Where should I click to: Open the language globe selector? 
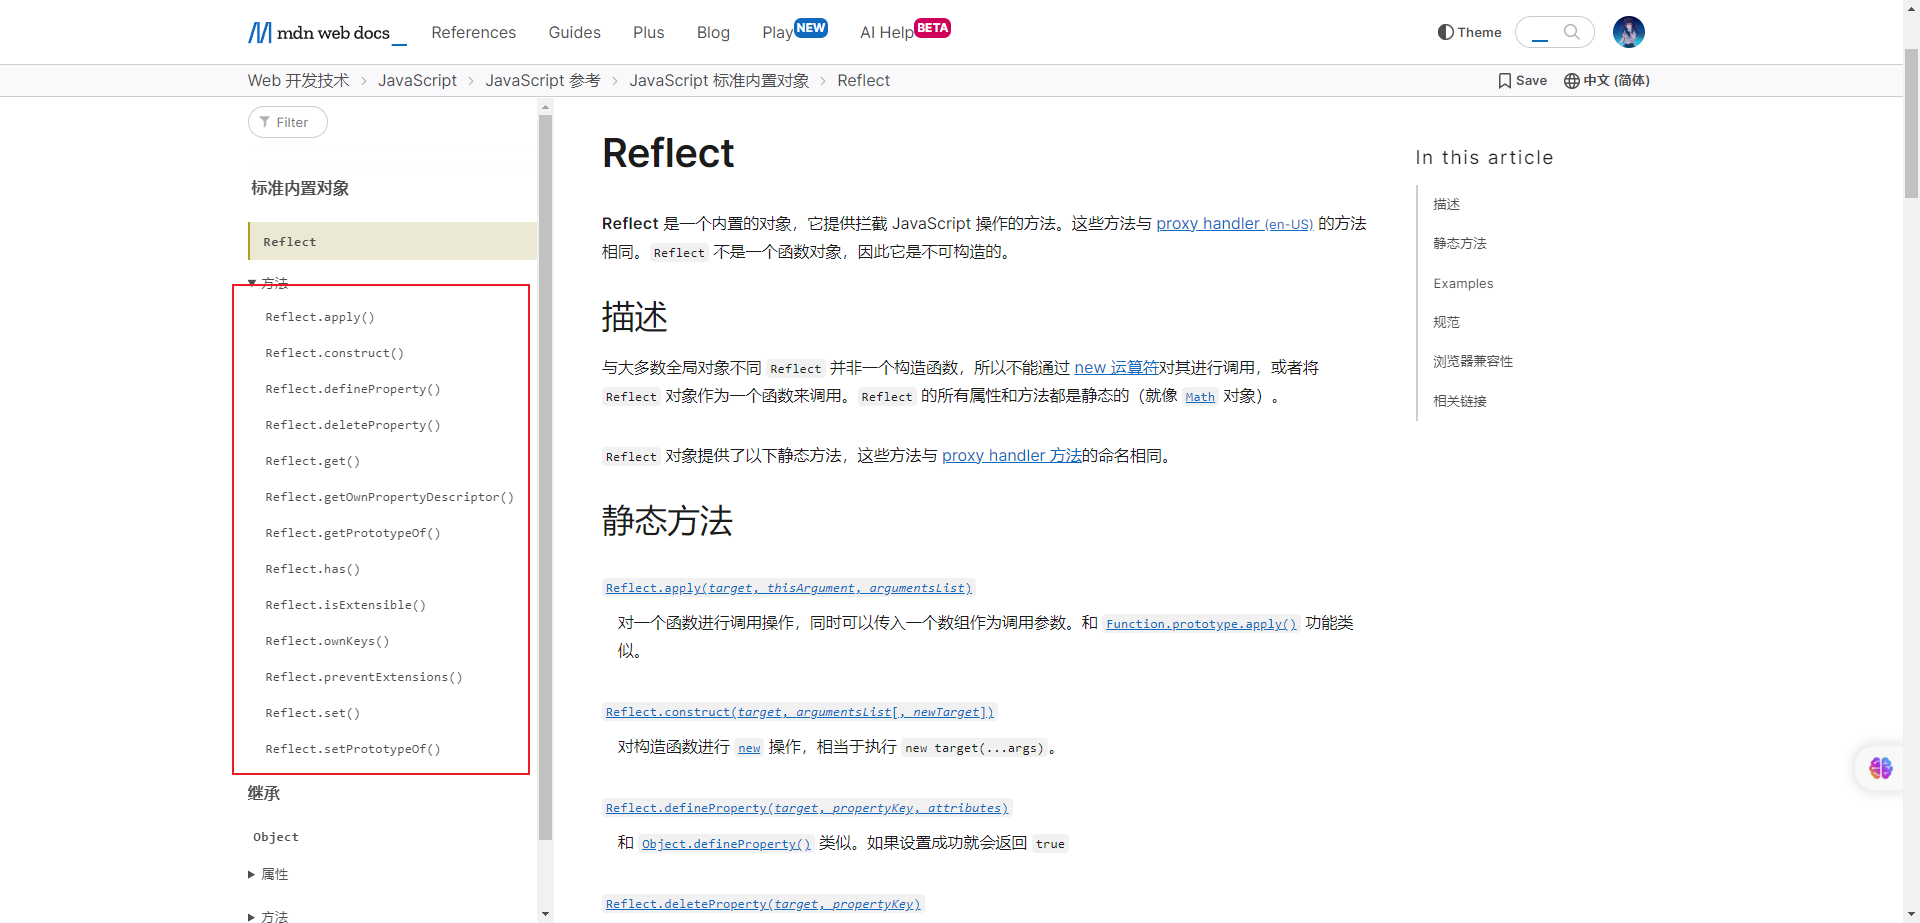click(1572, 81)
